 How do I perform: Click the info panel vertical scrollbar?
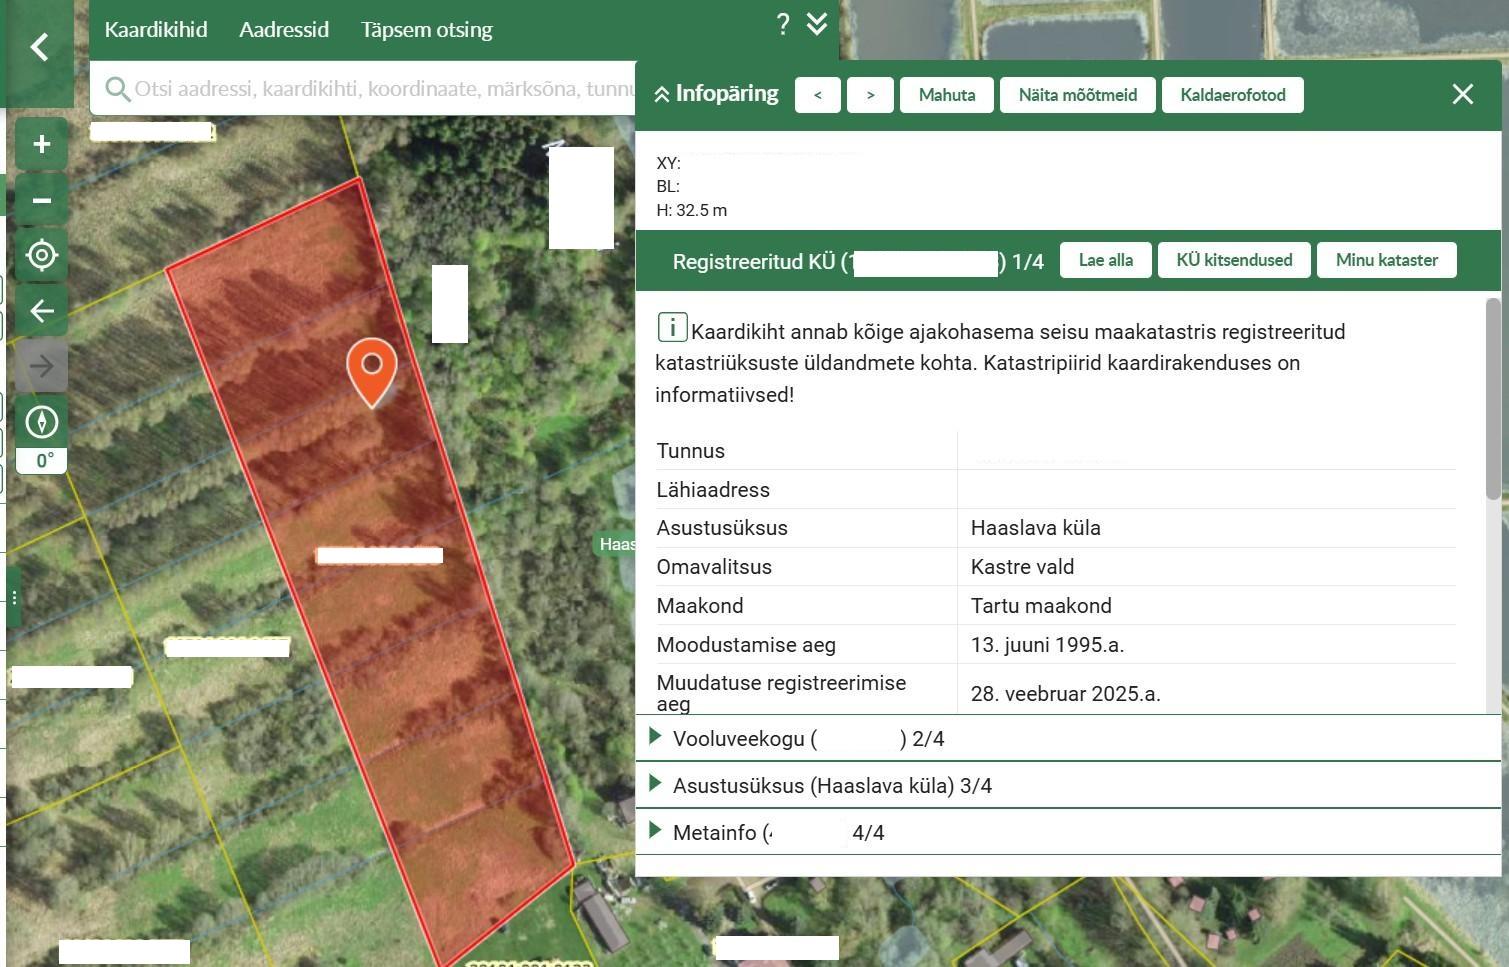point(1493,400)
